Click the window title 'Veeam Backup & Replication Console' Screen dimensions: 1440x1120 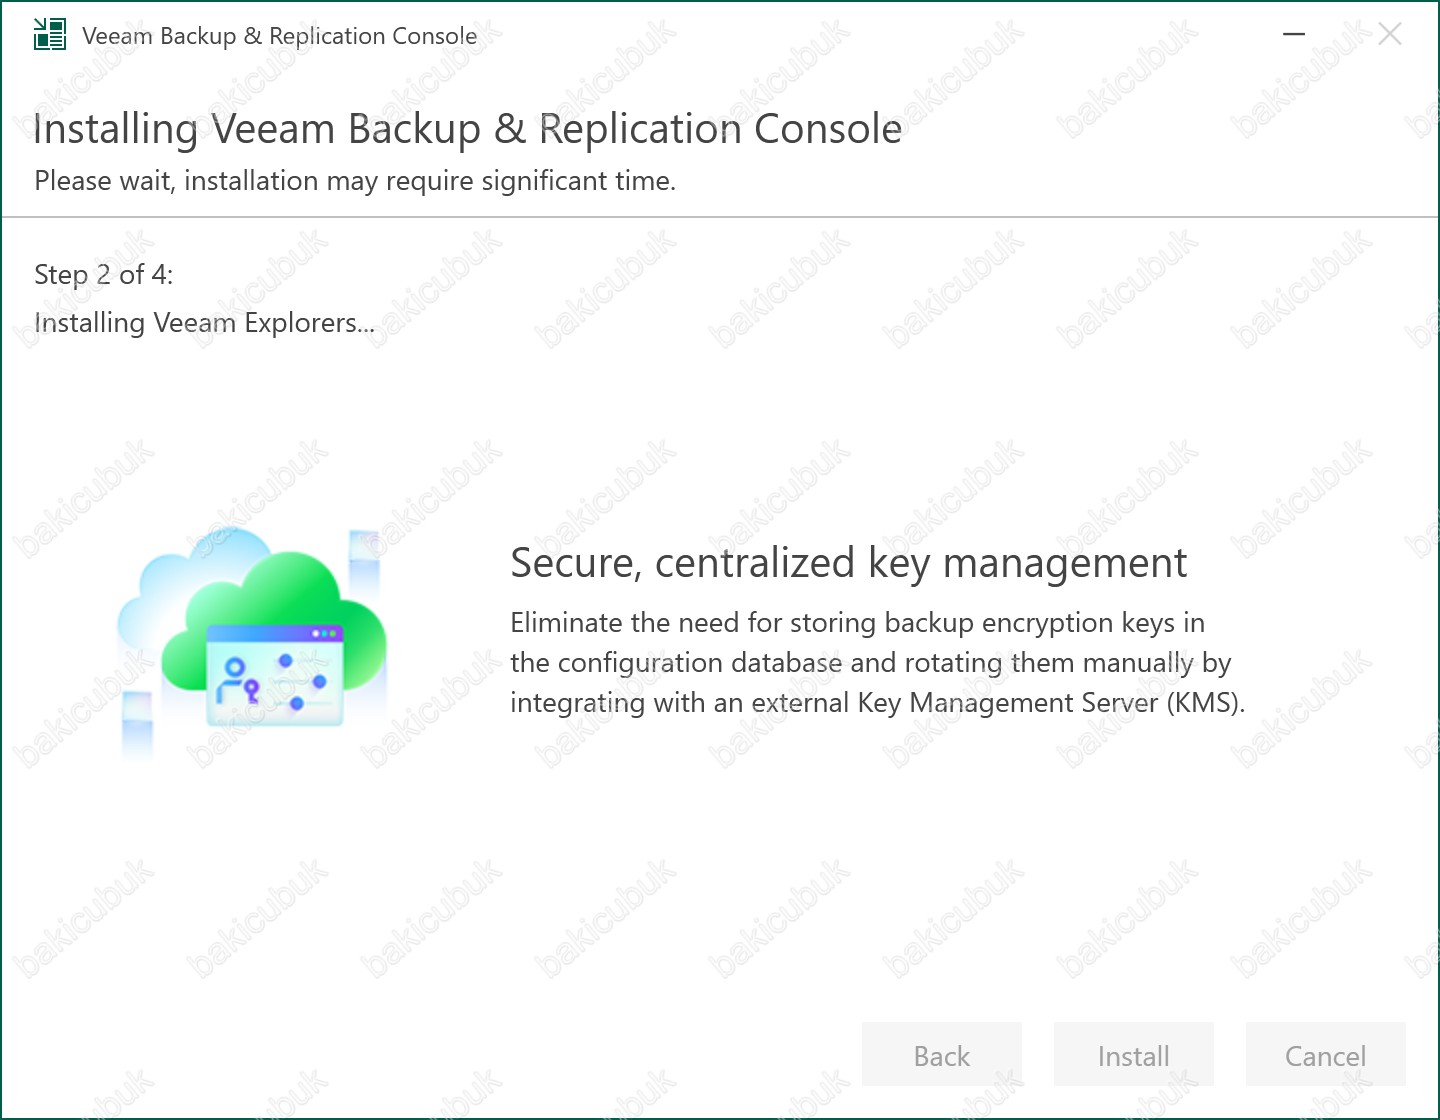(x=280, y=36)
